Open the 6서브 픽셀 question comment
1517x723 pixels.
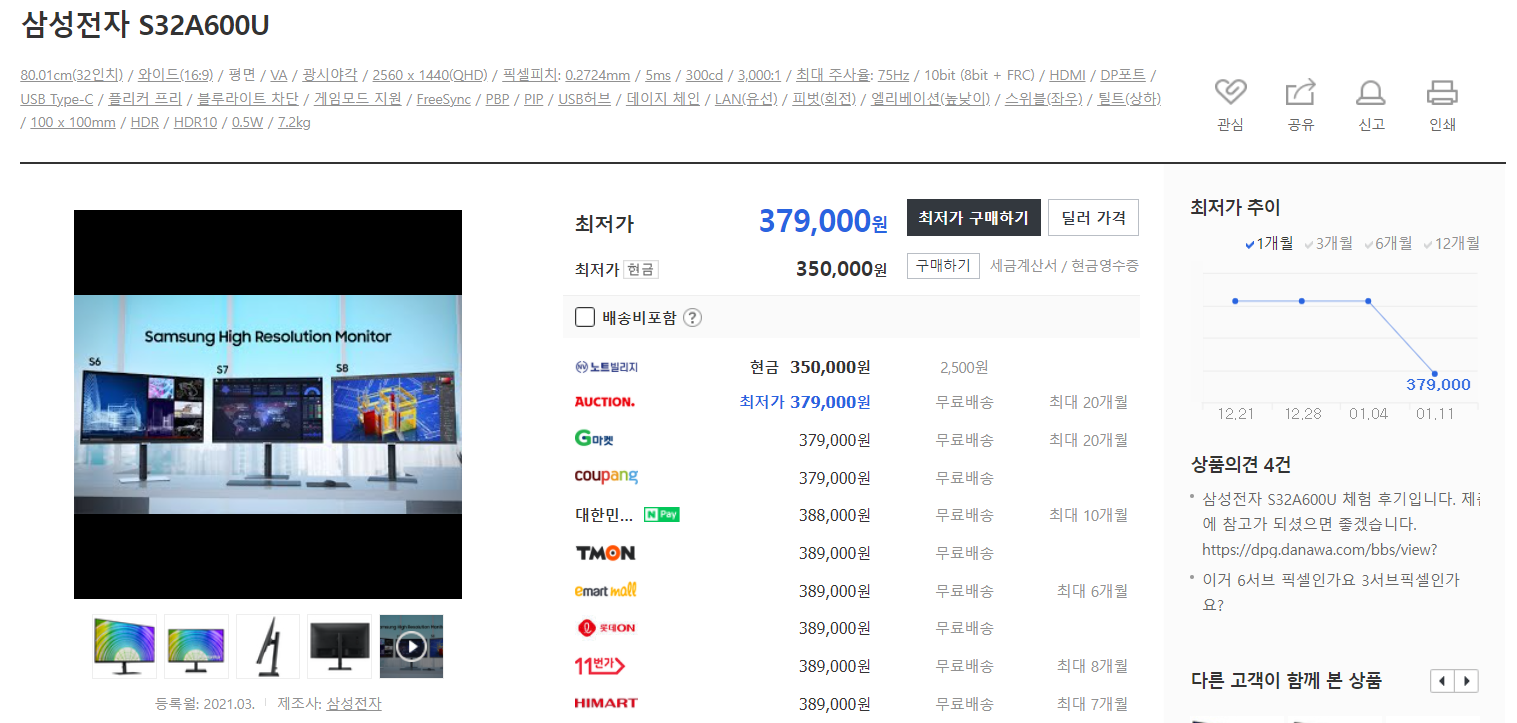(1330, 592)
